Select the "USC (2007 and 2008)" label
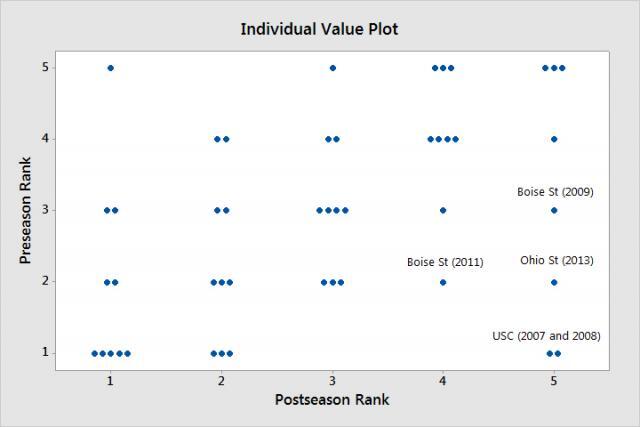640x427 pixels. click(x=547, y=336)
